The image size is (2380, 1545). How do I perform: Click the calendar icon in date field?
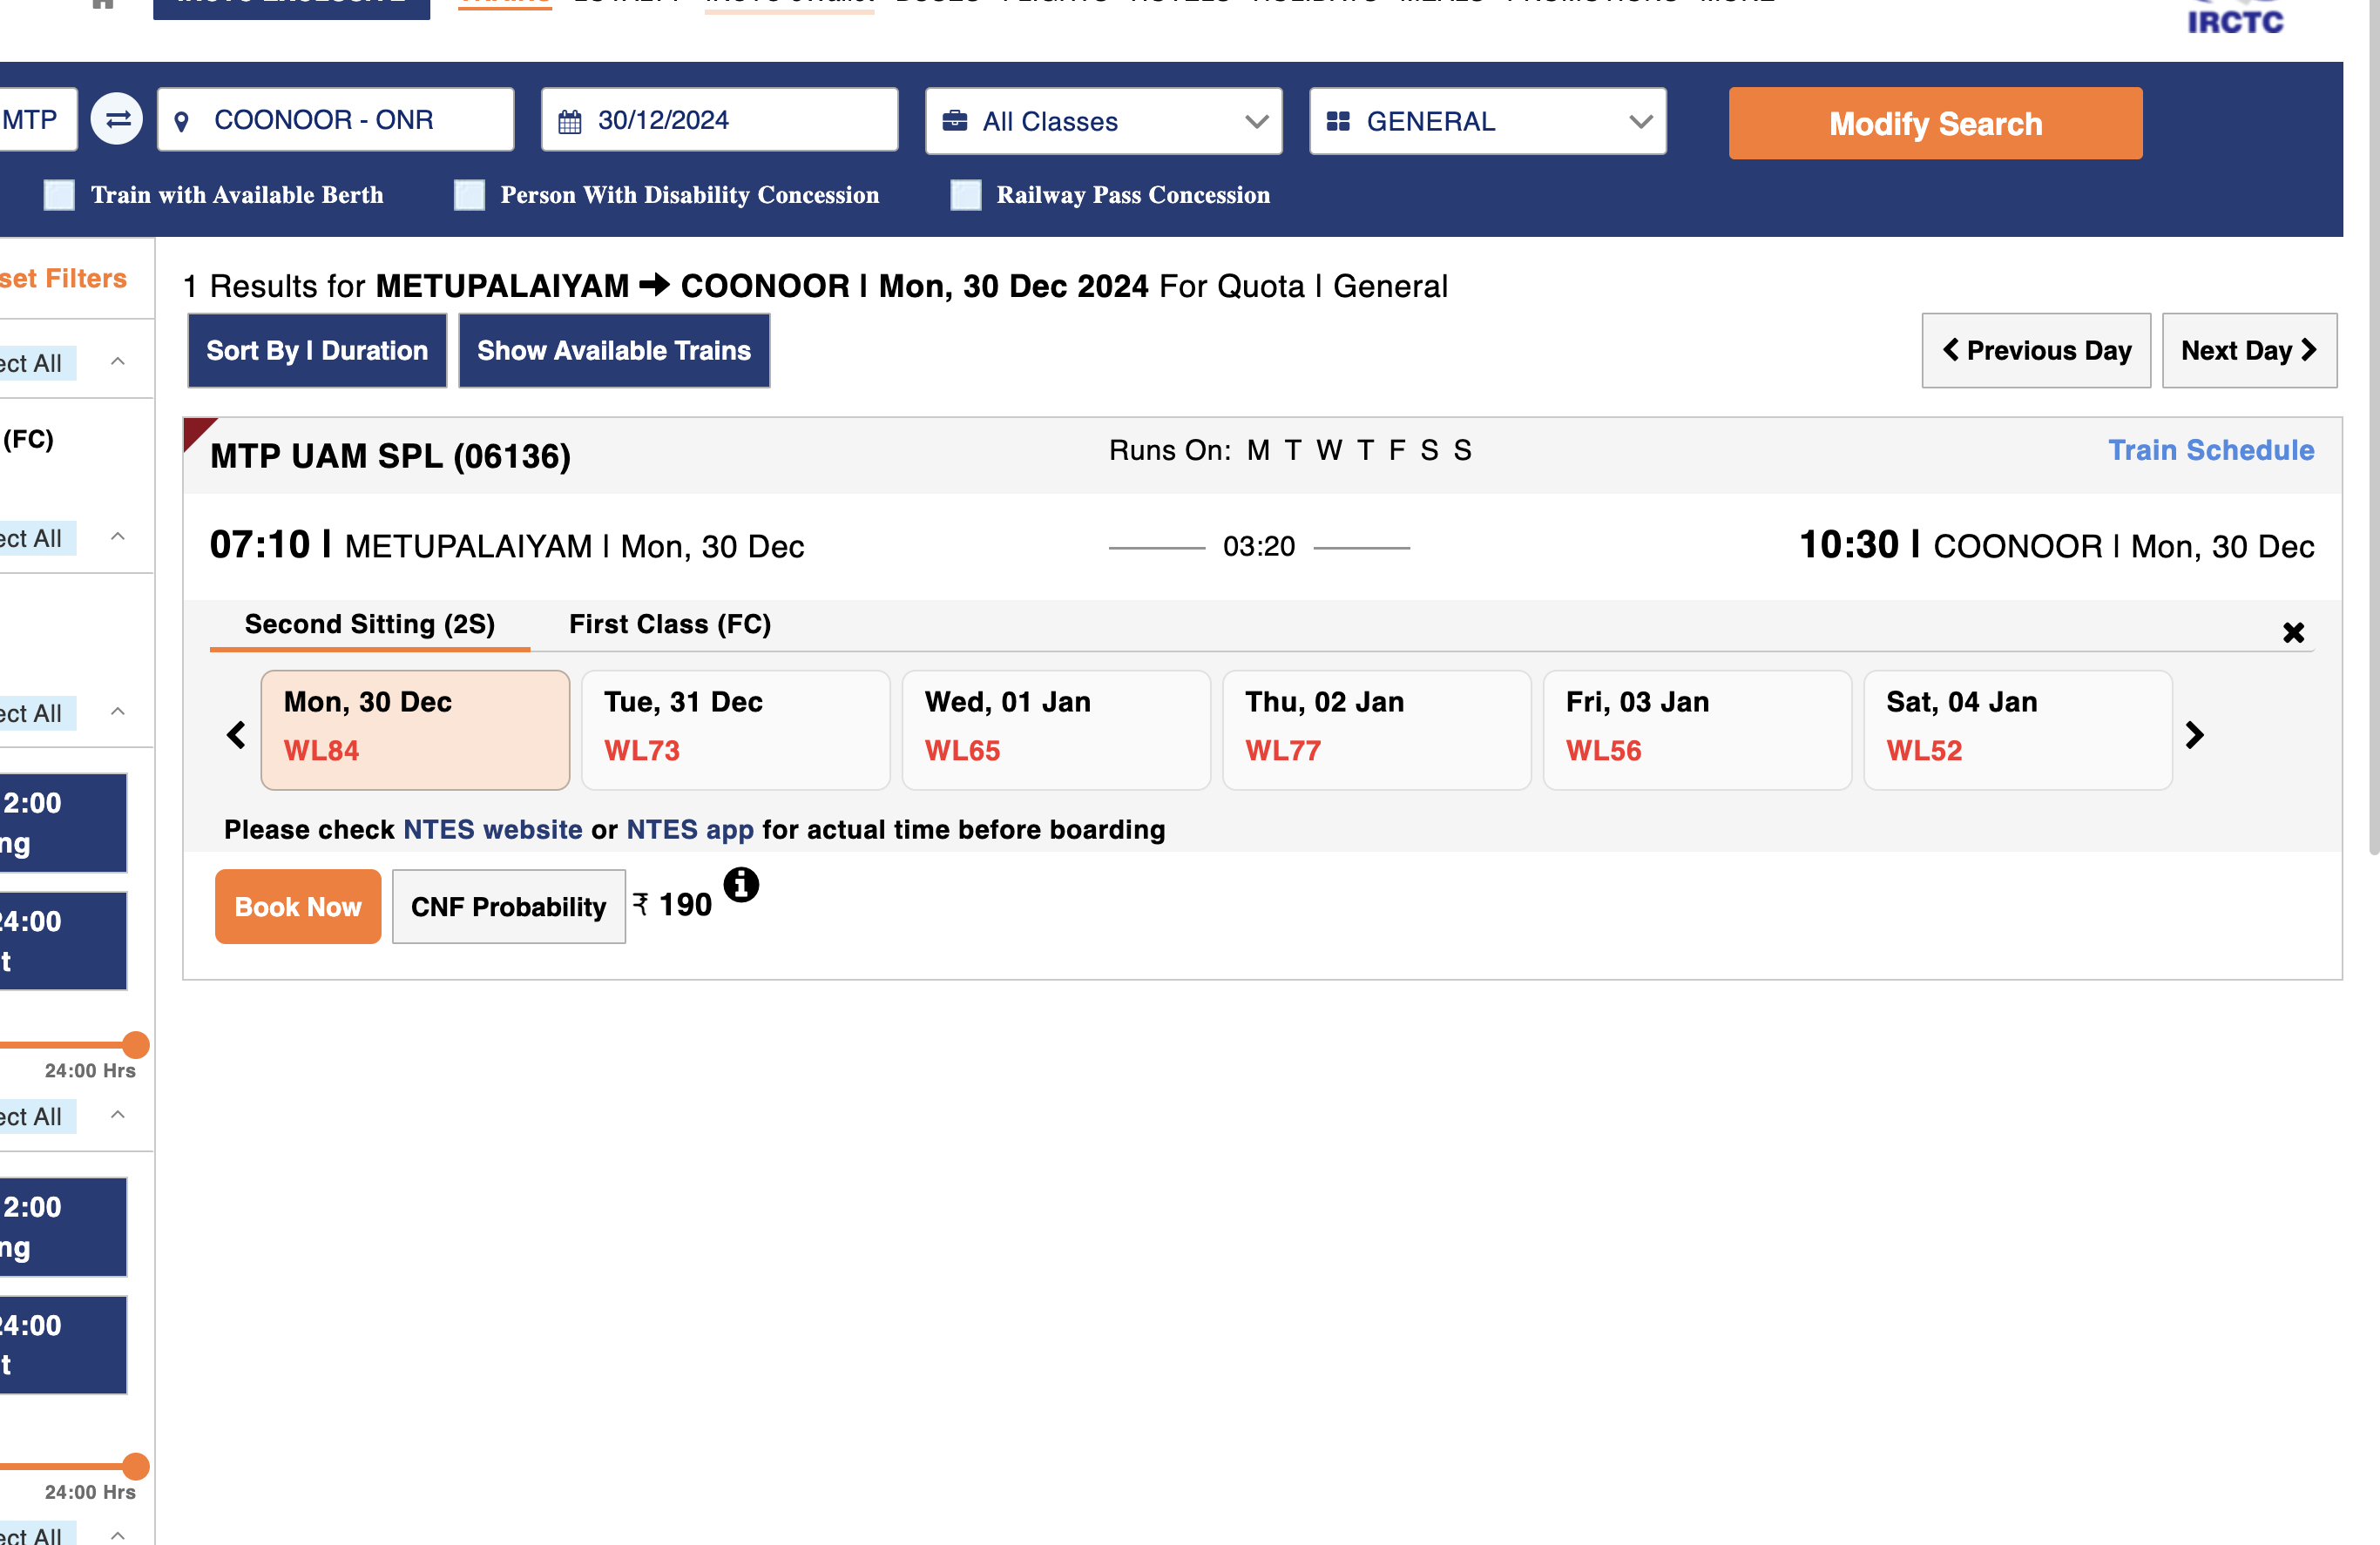pos(570,122)
